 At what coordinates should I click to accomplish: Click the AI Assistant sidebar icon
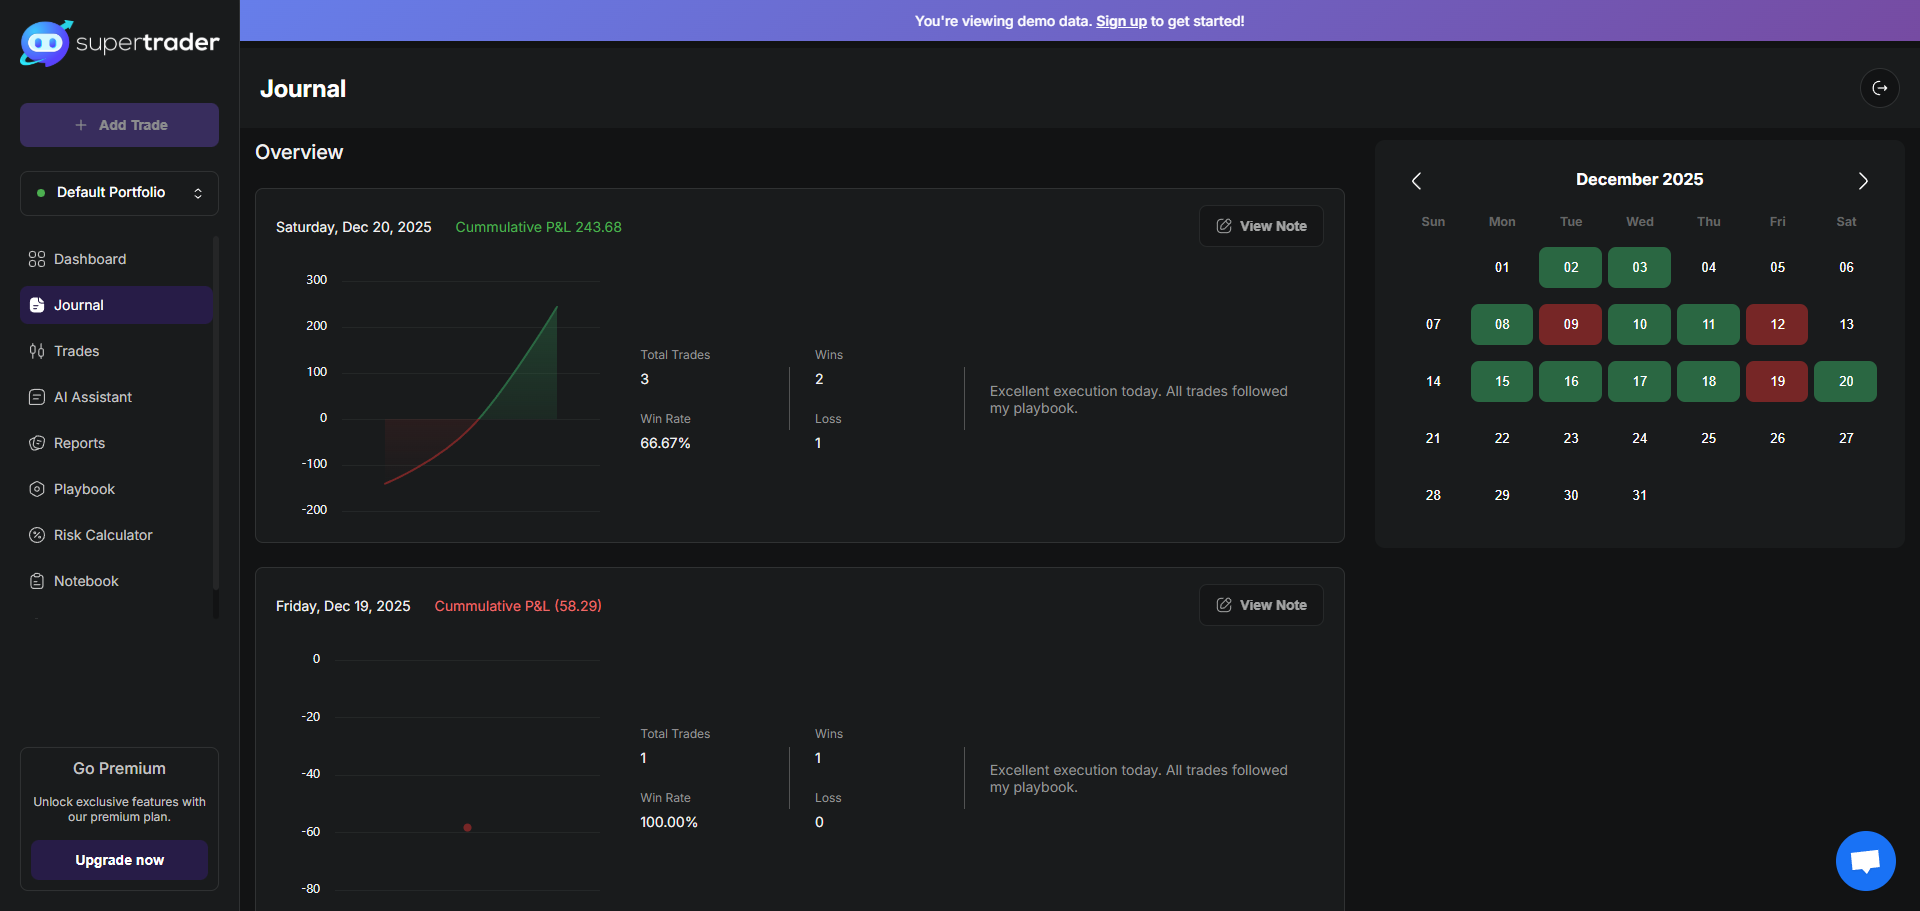(x=37, y=397)
